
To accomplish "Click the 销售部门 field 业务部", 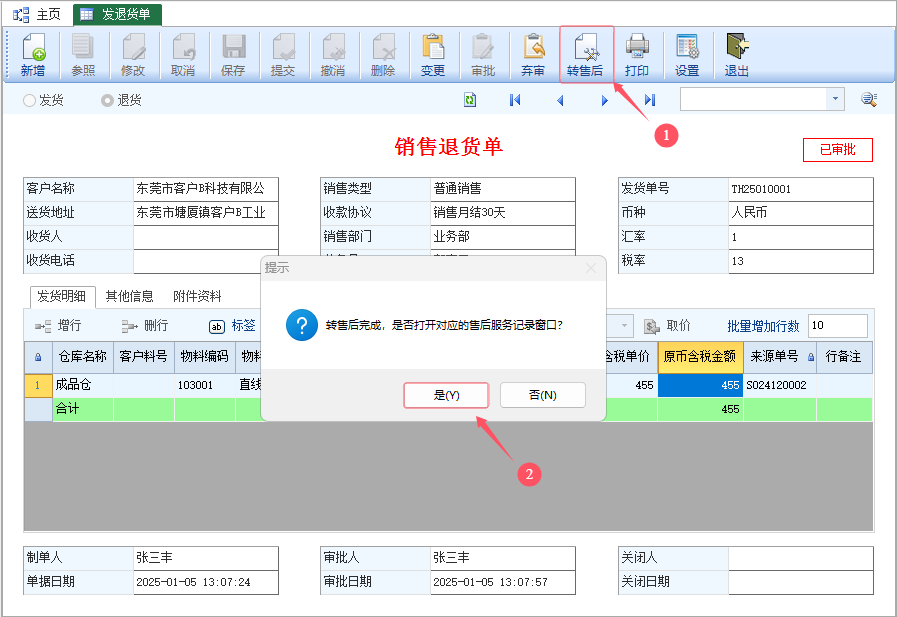I will (x=503, y=237).
